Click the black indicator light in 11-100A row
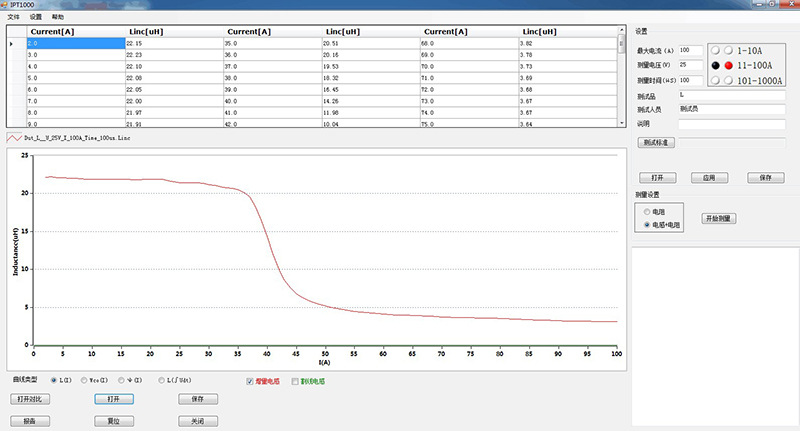 click(716, 65)
